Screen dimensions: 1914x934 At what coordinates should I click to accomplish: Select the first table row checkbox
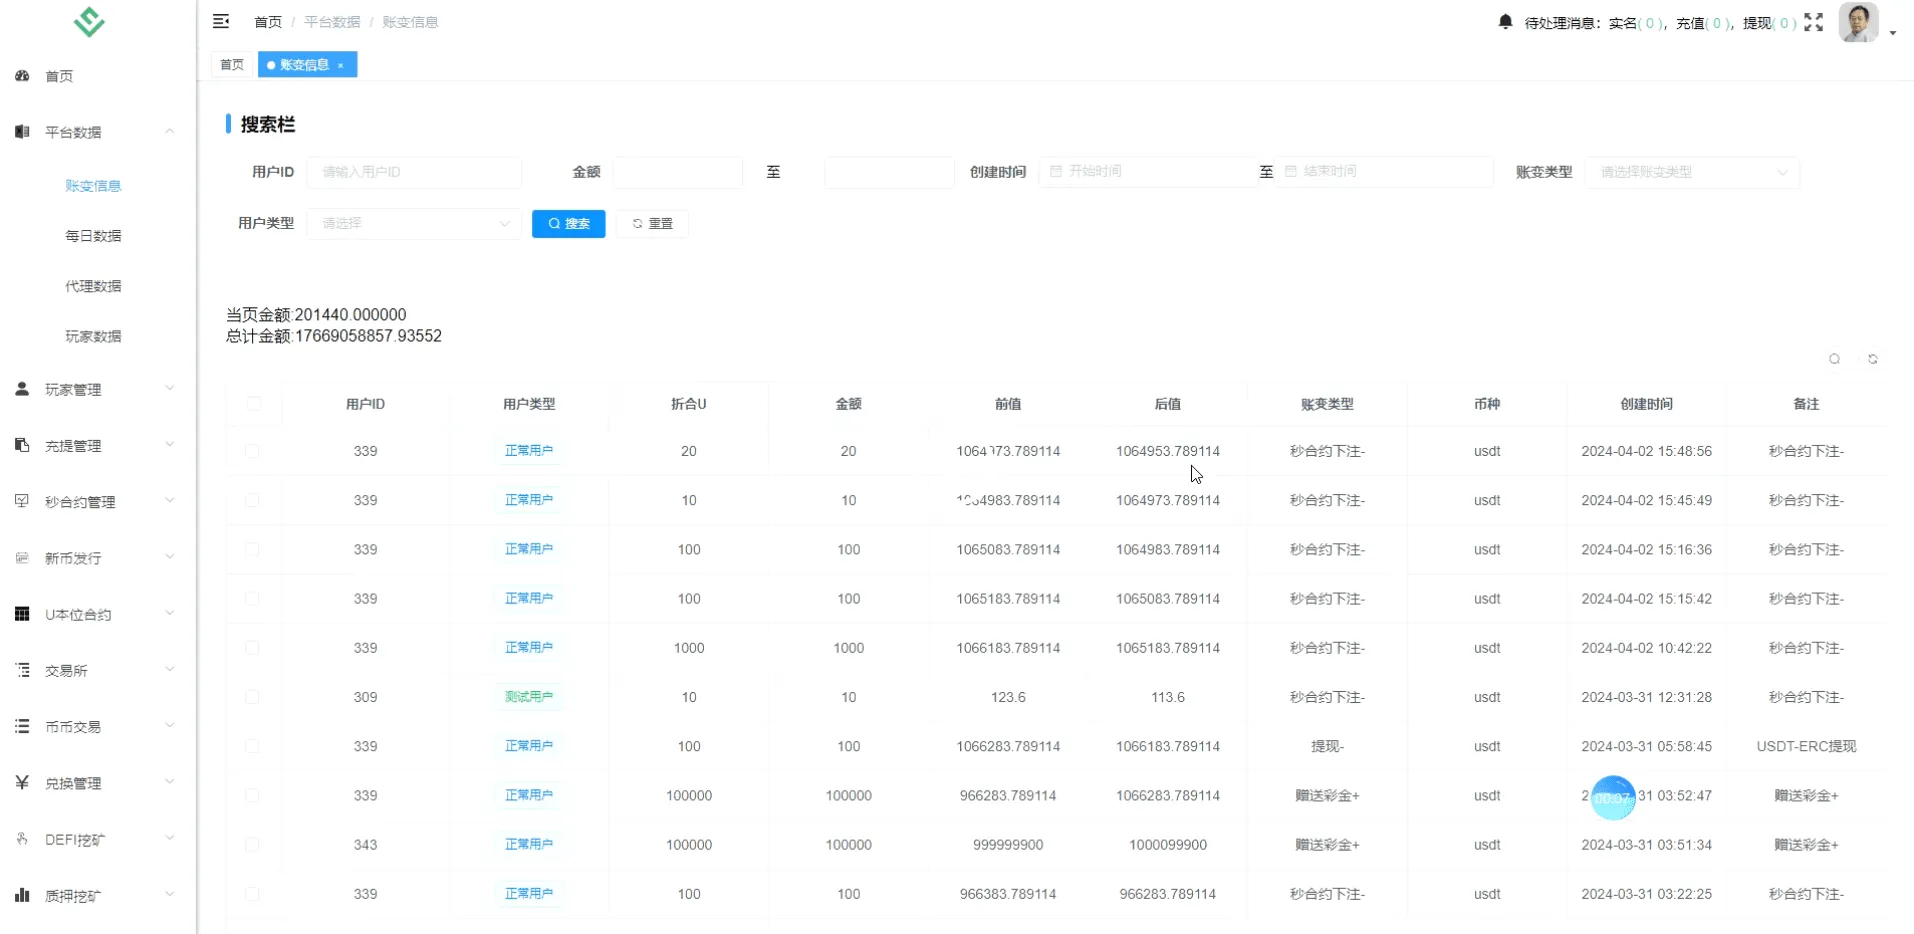pos(252,451)
